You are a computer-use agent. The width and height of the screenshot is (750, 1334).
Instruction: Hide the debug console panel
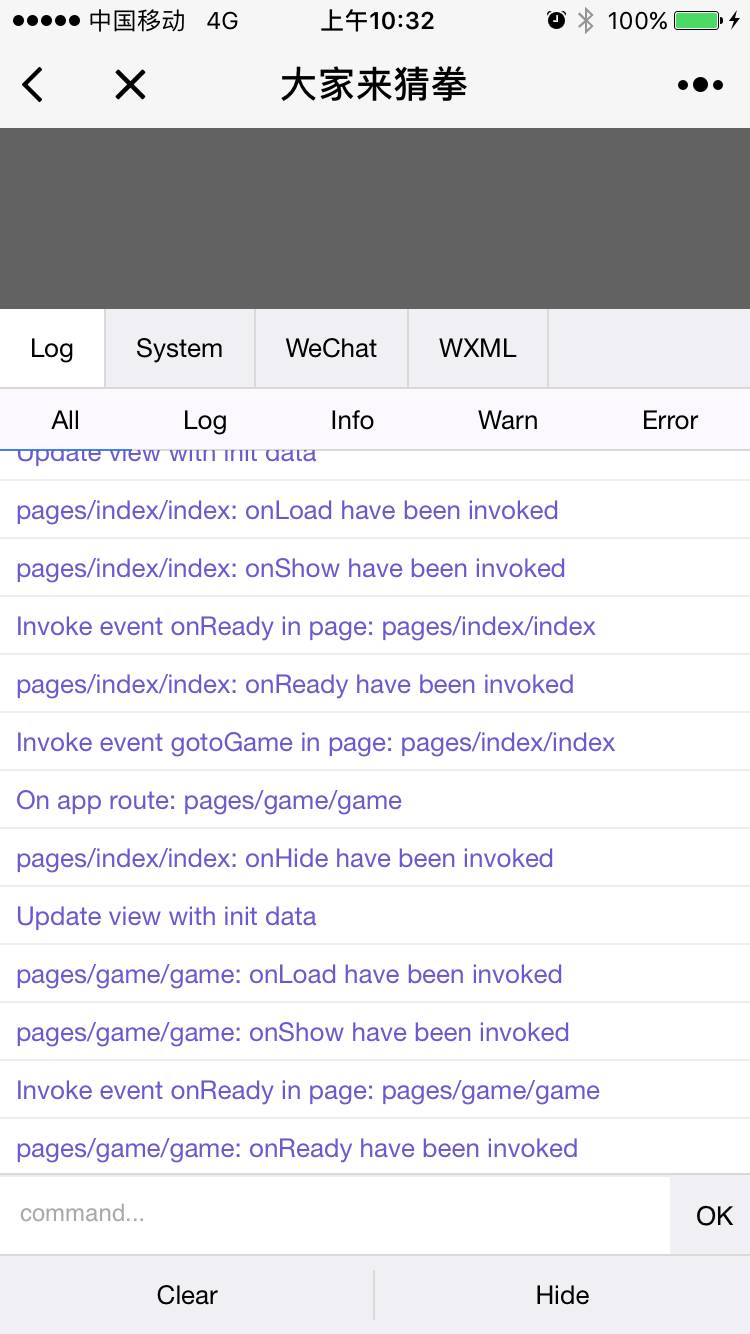pyautogui.click(x=562, y=1295)
